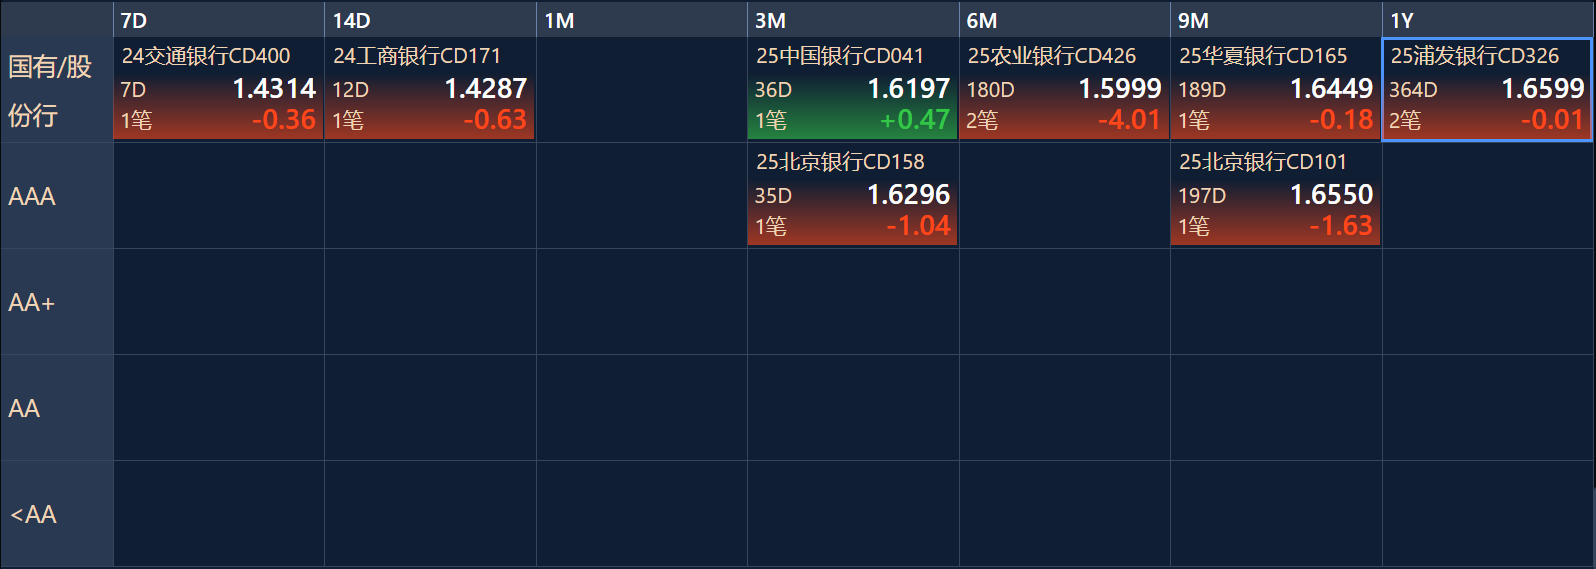Select the 1Y tenor column header
The image size is (1596, 569).
1488,20
